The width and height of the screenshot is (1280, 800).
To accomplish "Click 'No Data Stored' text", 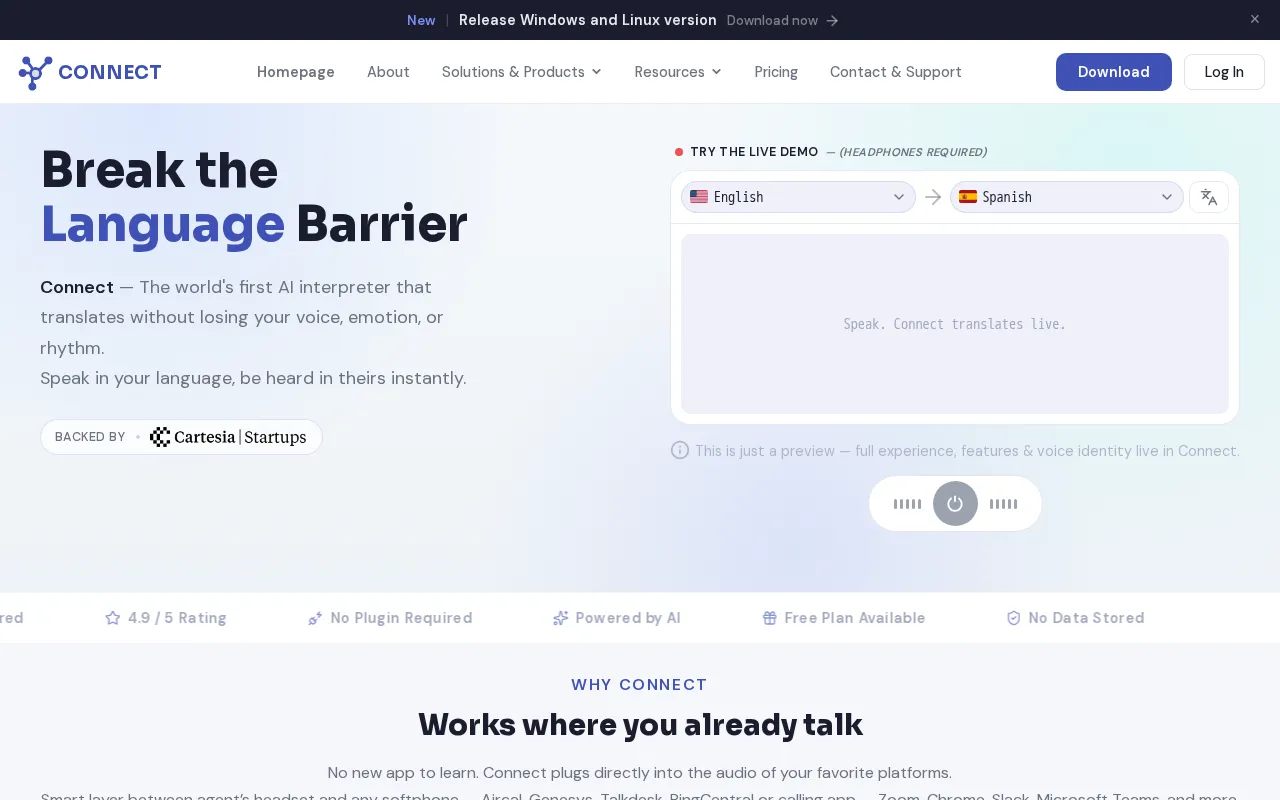I will 1086,618.
